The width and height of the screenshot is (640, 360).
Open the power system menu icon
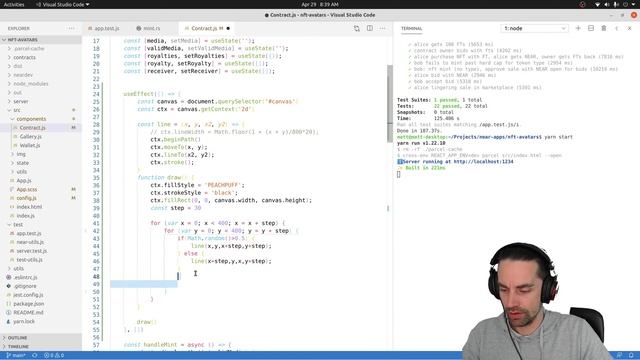[x=625, y=4]
